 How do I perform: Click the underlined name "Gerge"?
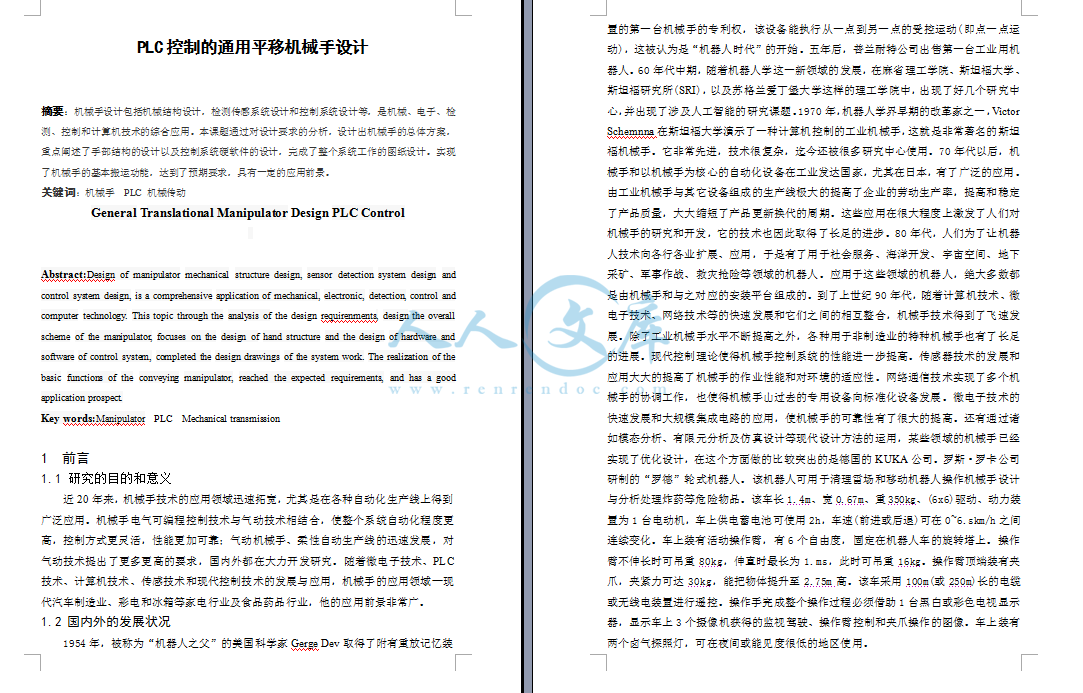[x=305, y=643]
